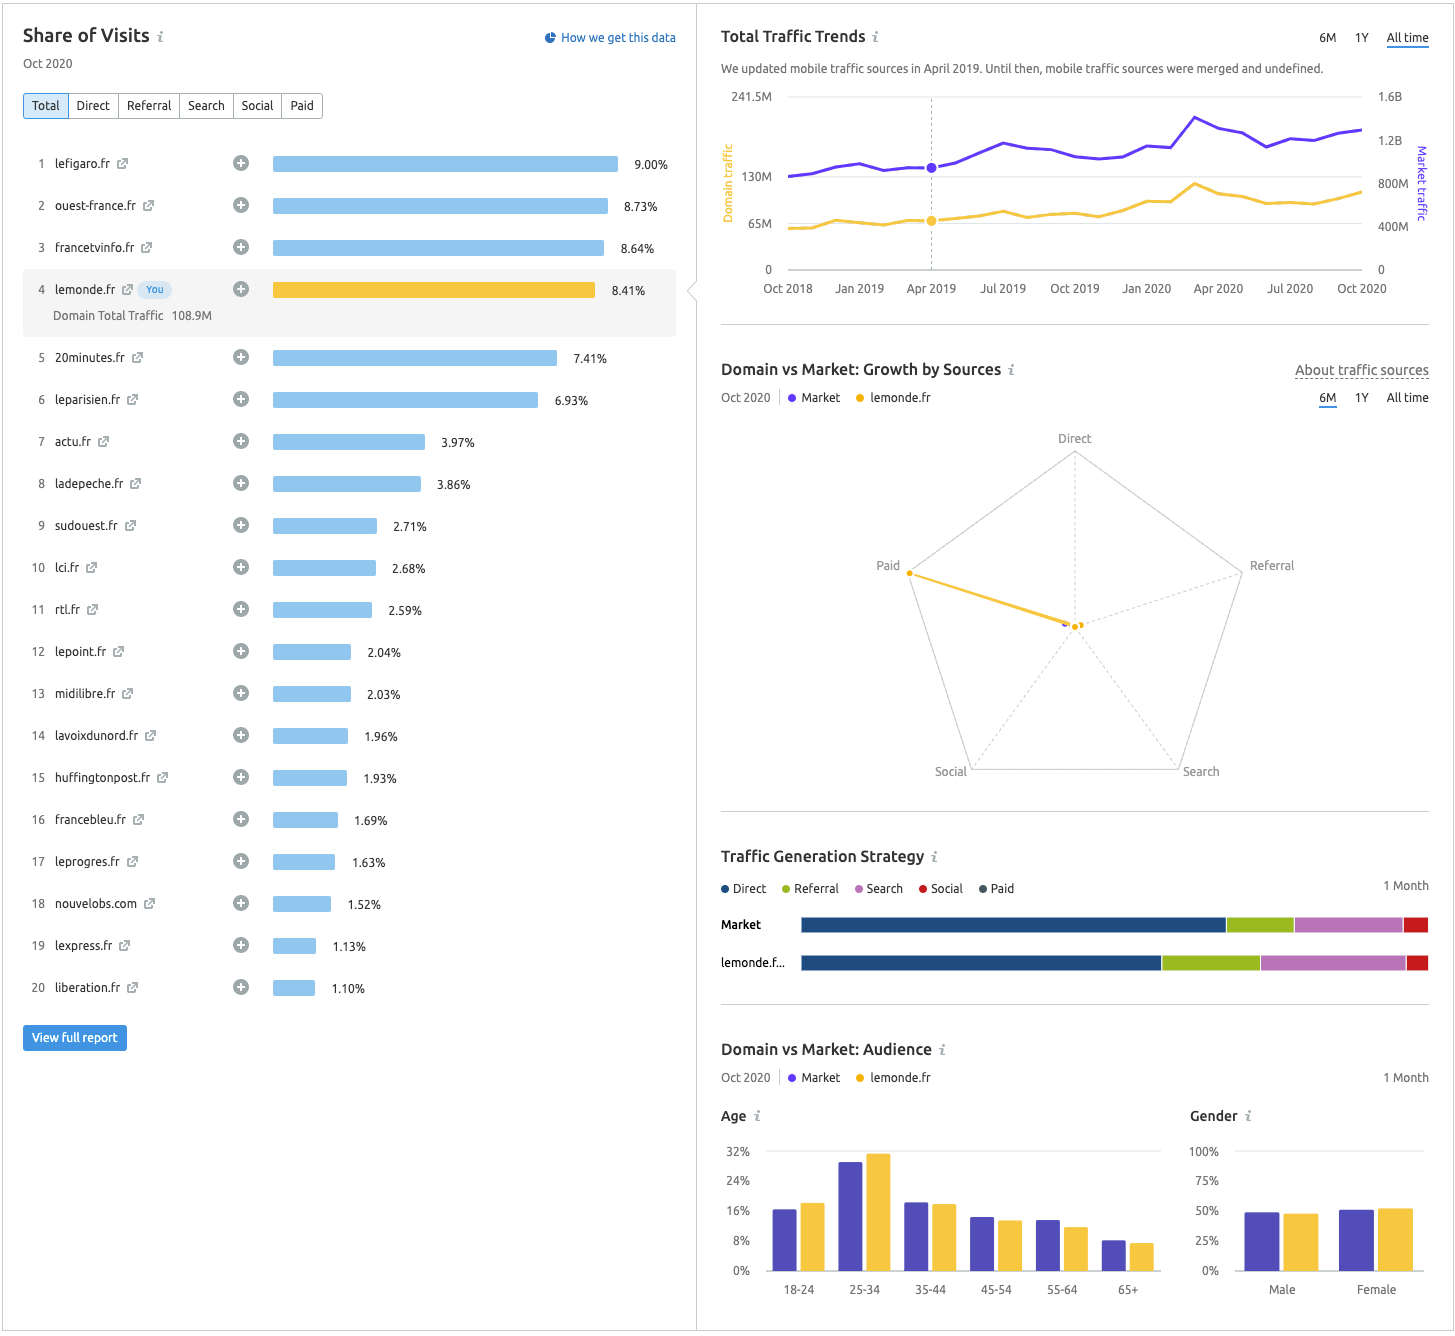Click the yellow lemonde.fr share bar
Screen dimensions: 1455x1336
[x=434, y=290]
